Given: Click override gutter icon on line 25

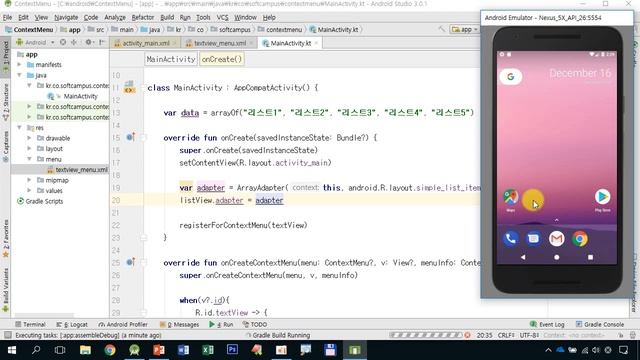Looking at the screenshot, I should point(130,262).
